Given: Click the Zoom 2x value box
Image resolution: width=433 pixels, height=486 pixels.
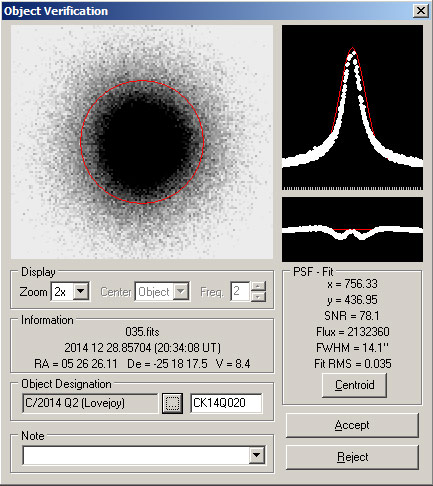Looking at the screenshot, I should coord(62,292).
